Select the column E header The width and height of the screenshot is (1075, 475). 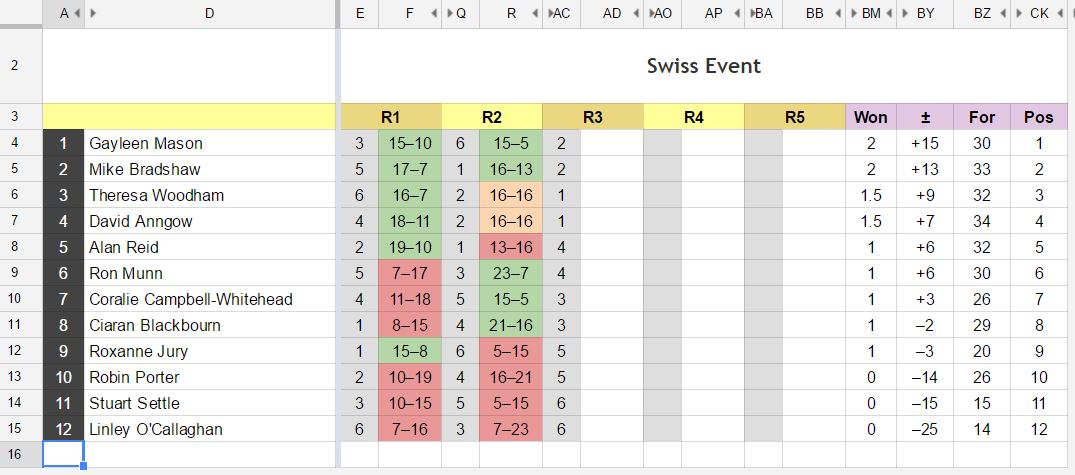pyautogui.click(x=360, y=13)
